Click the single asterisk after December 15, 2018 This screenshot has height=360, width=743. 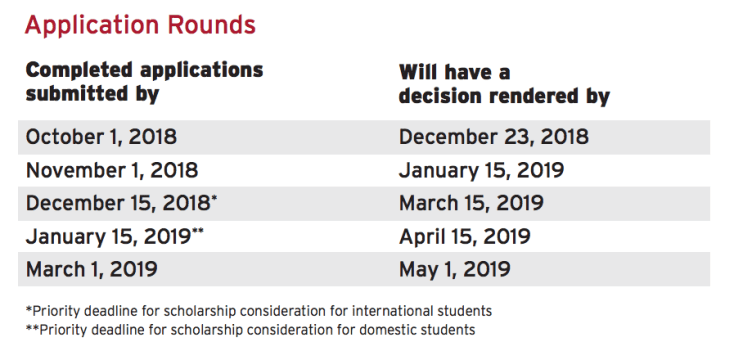(x=214, y=198)
